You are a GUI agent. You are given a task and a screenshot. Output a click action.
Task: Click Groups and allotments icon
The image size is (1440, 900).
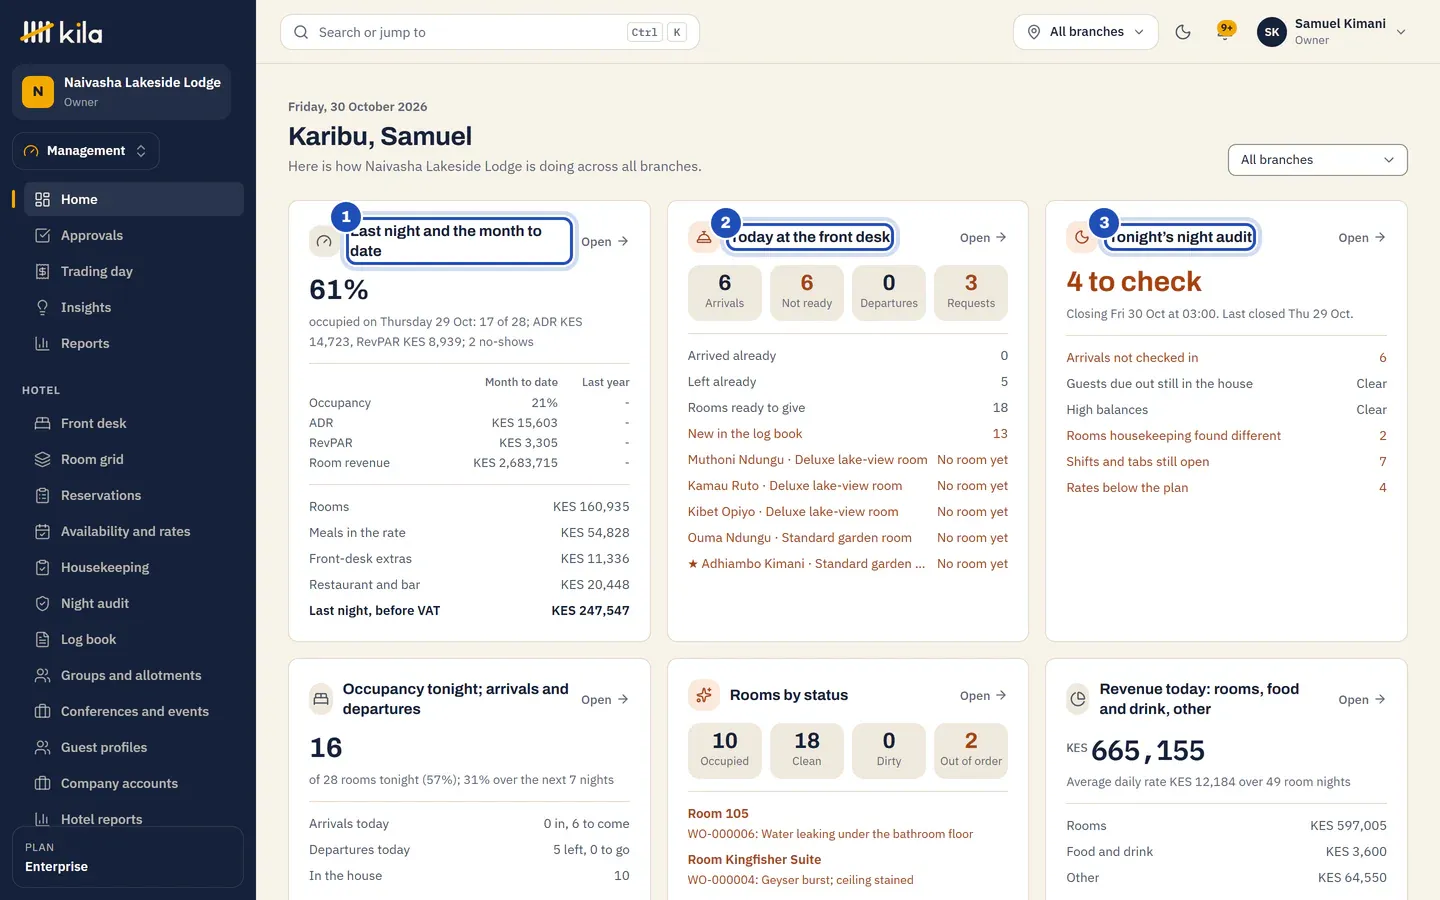tap(42, 676)
